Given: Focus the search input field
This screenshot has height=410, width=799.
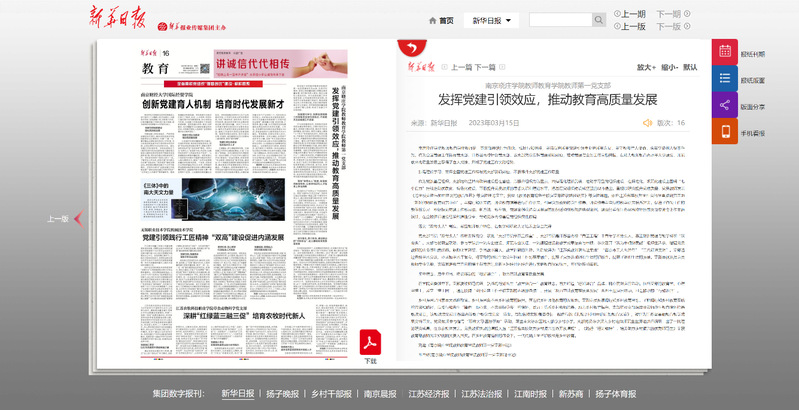Looking at the screenshot, I should click(x=561, y=20).
